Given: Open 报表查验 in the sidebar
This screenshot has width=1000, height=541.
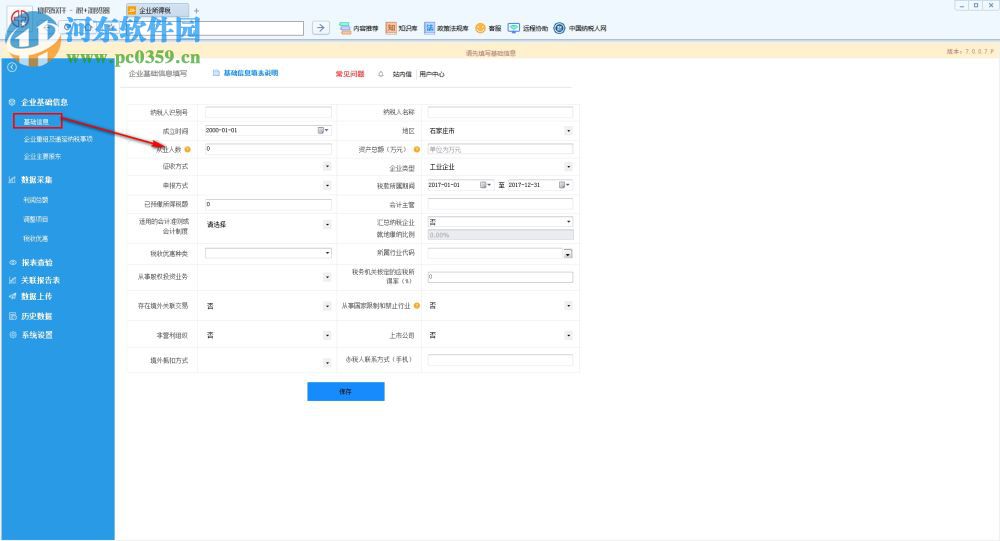Looking at the screenshot, I should pos(37,263).
